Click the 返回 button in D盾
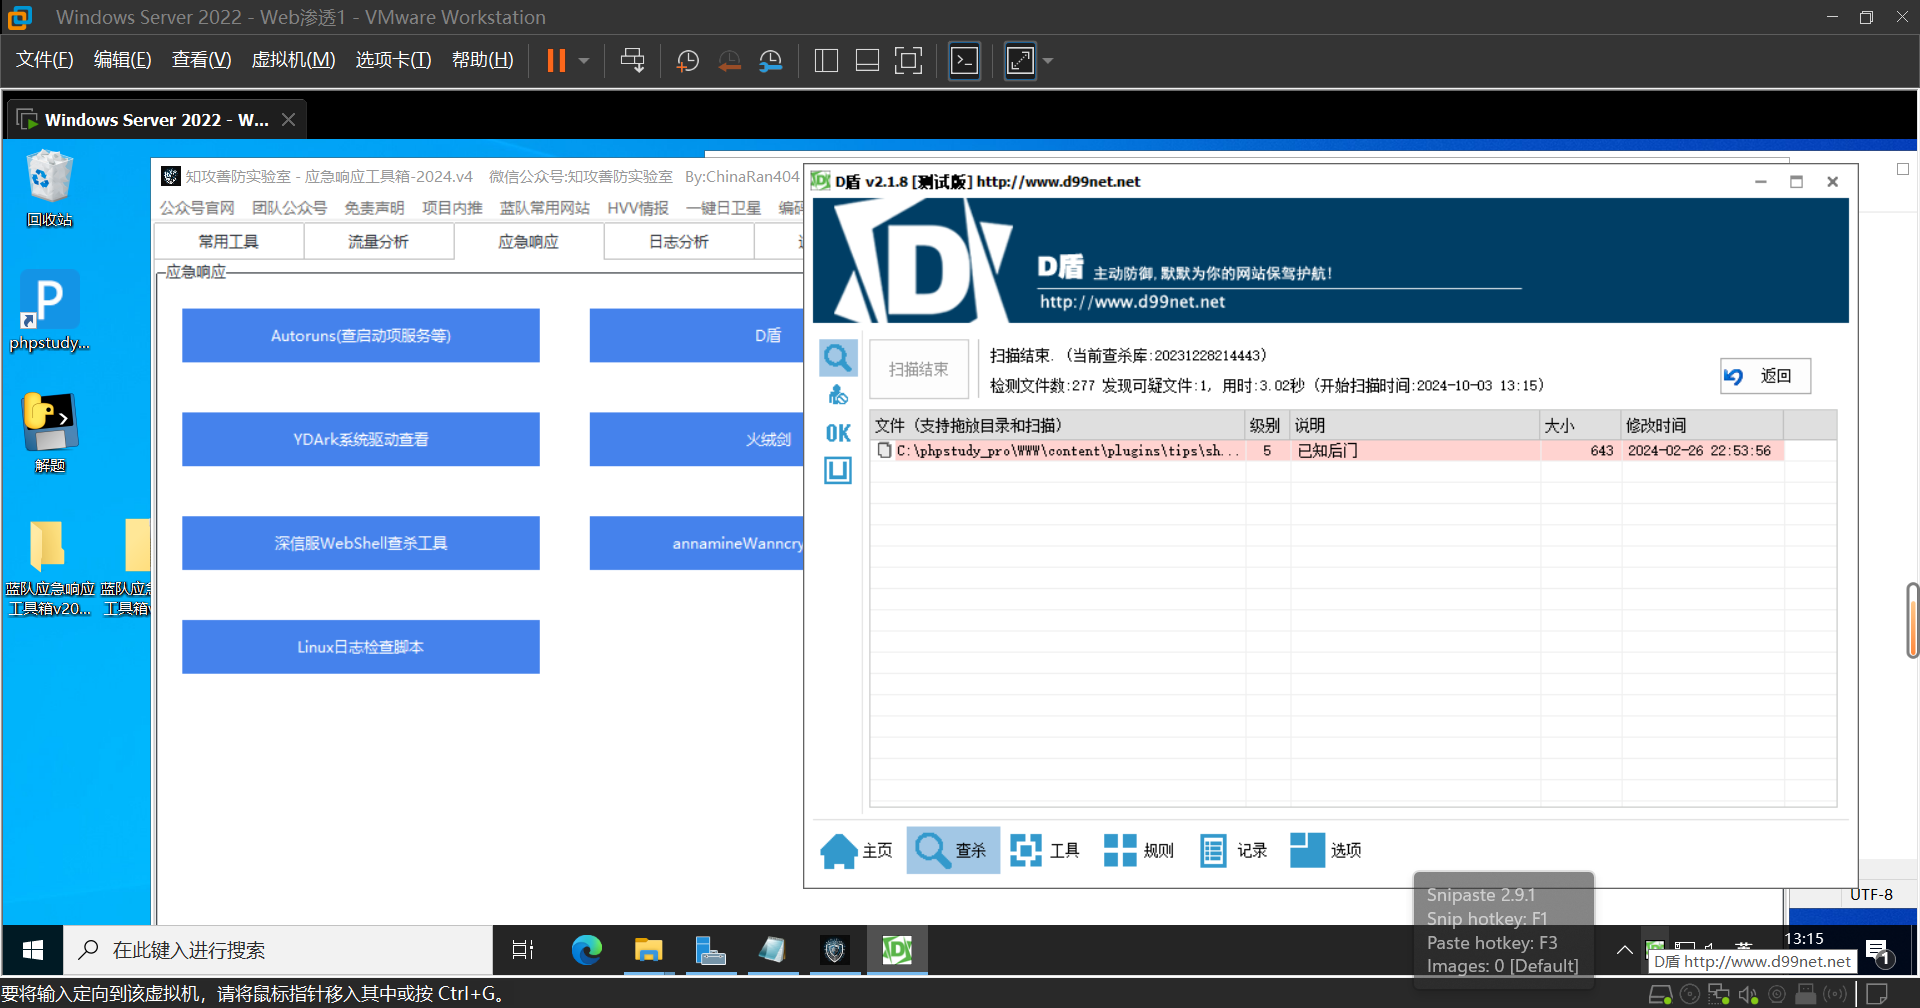 click(x=1765, y=376)
